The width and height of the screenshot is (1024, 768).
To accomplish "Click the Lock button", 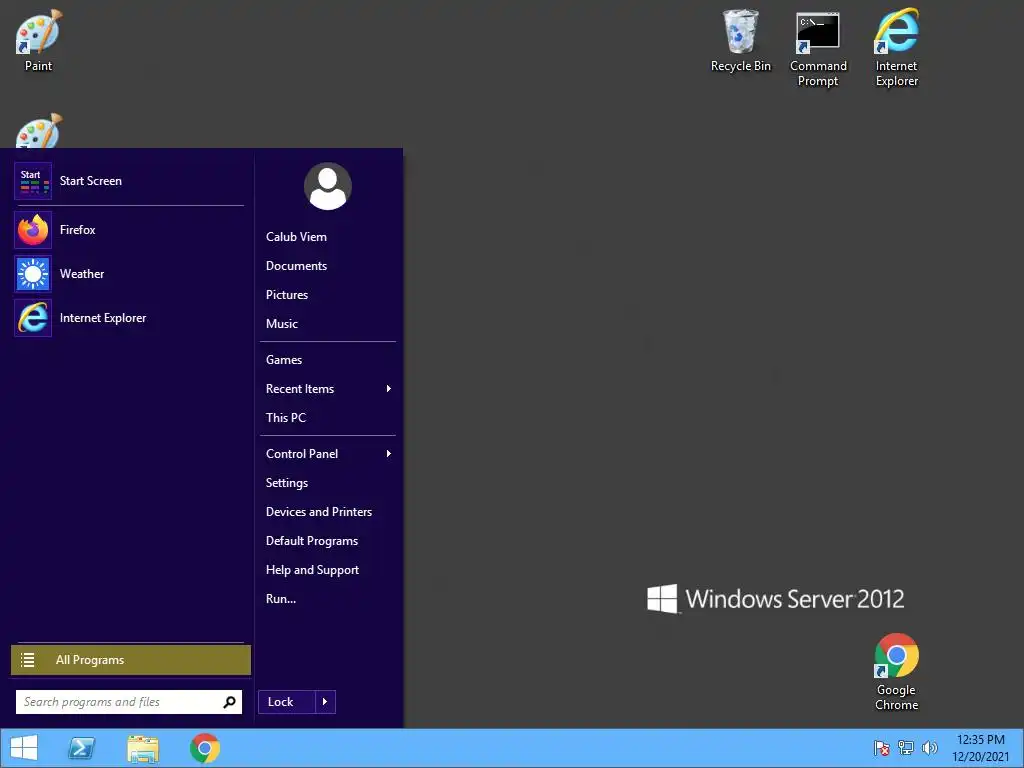I will (287, 702).
